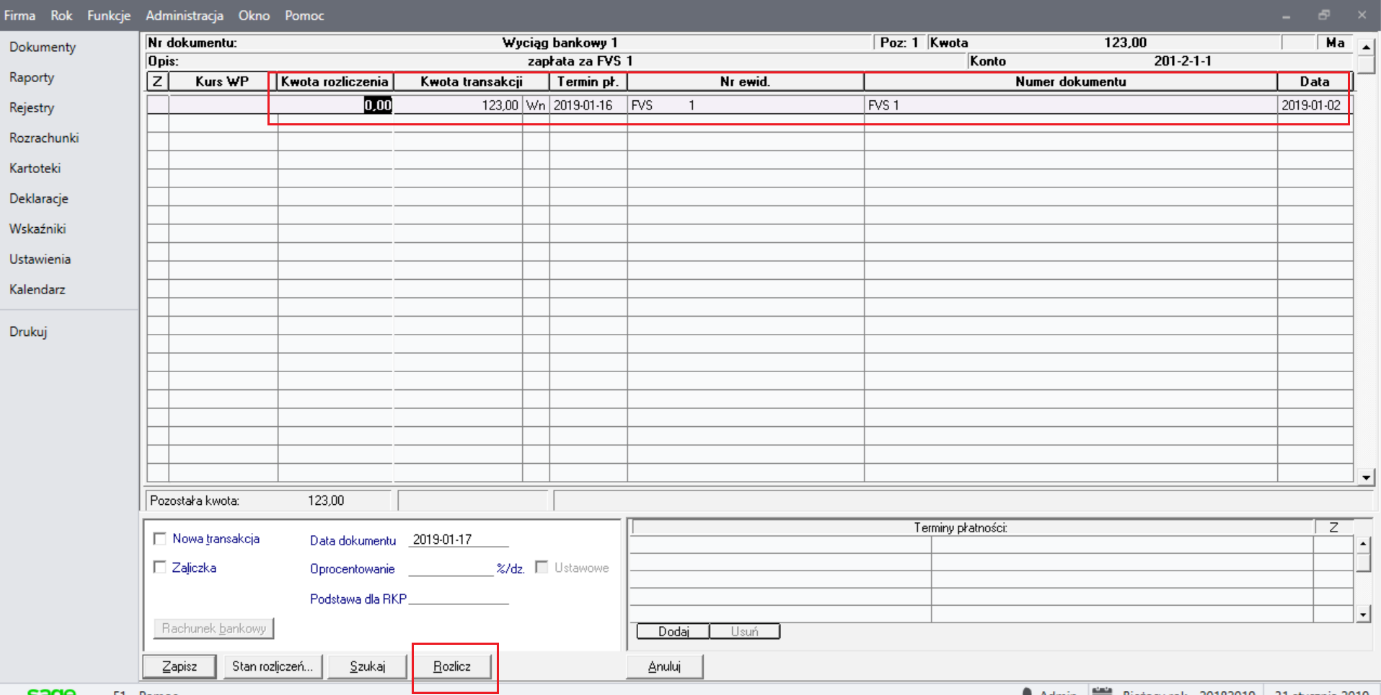This screenshot has width=1381, height=695.
Task: Open Rozrachunki in the sidebar
Action: click(x=44, y=138)
